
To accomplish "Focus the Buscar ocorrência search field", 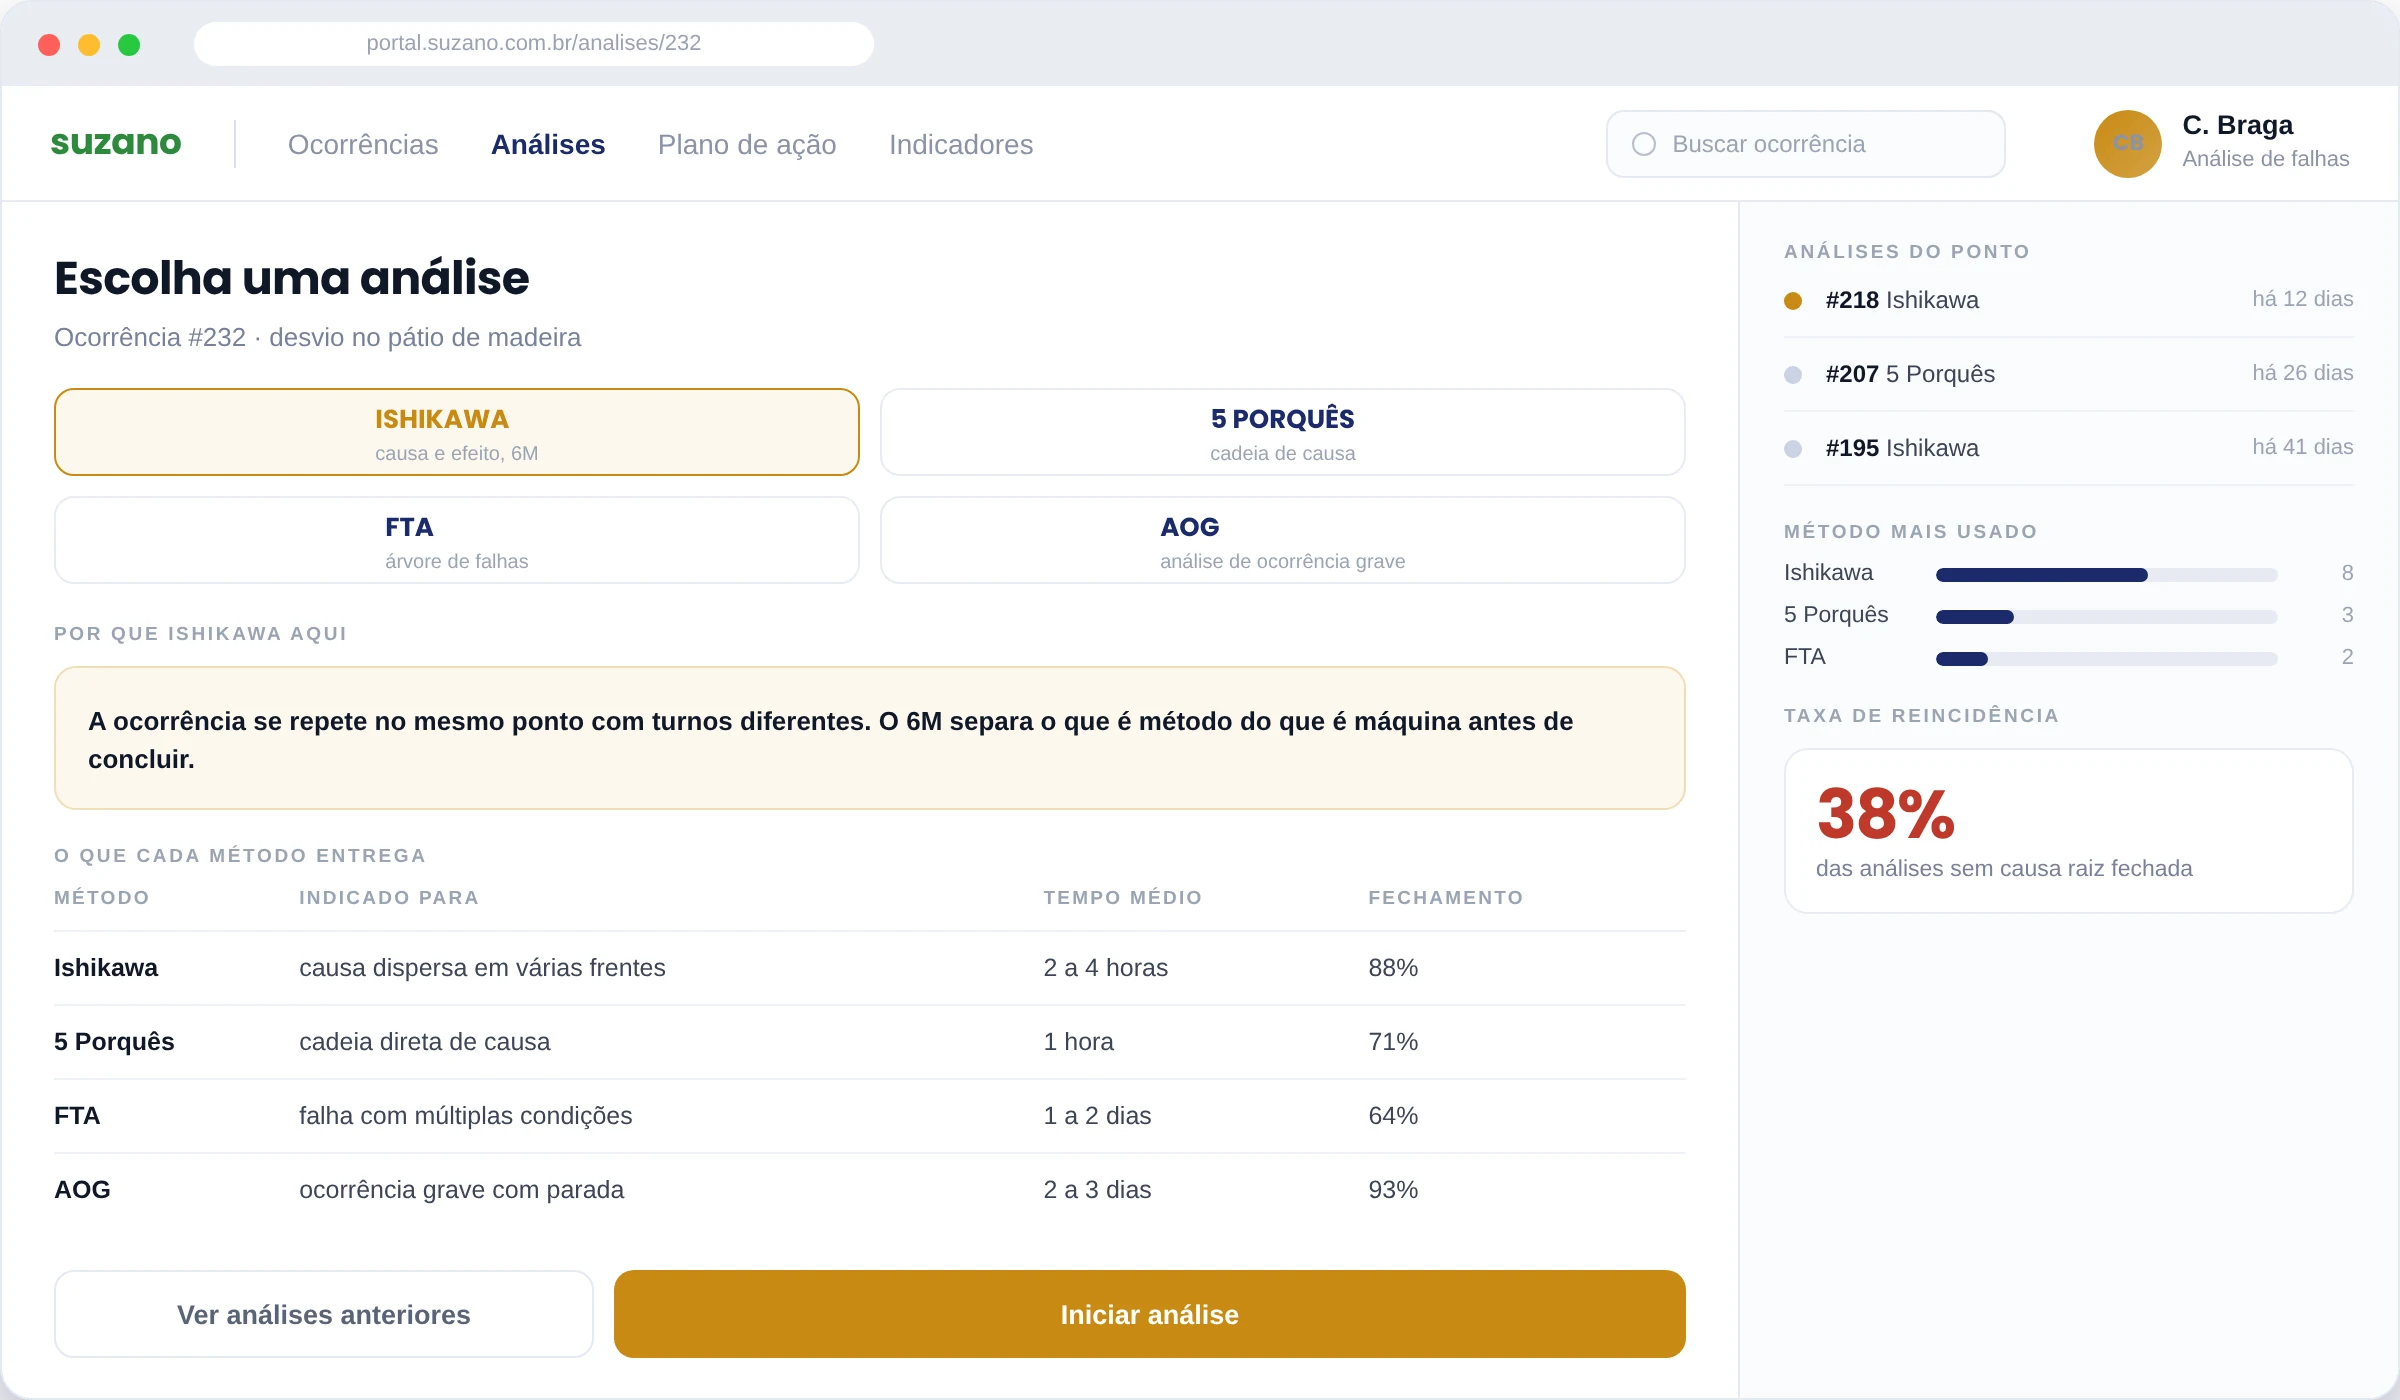I will click(1805, 144).
